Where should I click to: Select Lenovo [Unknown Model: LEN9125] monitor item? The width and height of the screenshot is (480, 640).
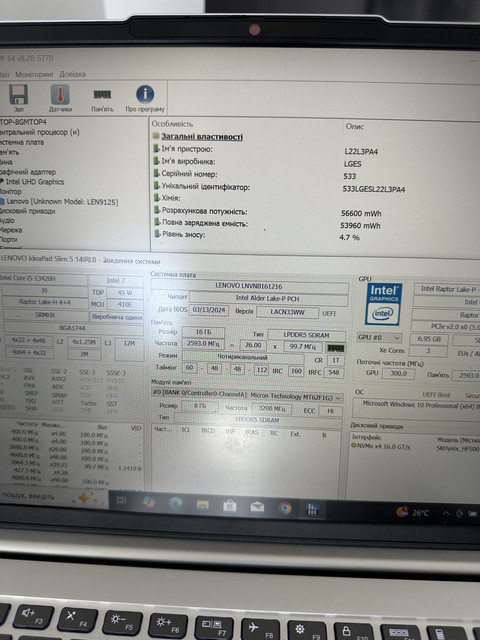(x=62, y=202)
